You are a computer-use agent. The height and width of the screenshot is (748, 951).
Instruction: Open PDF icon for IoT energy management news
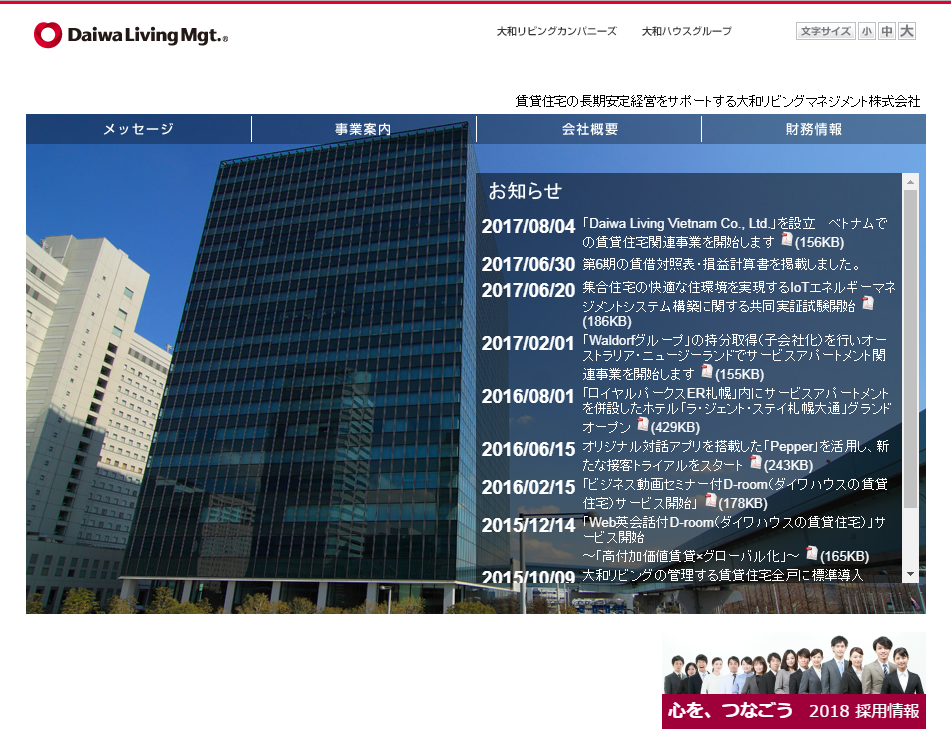pos(868,303)
